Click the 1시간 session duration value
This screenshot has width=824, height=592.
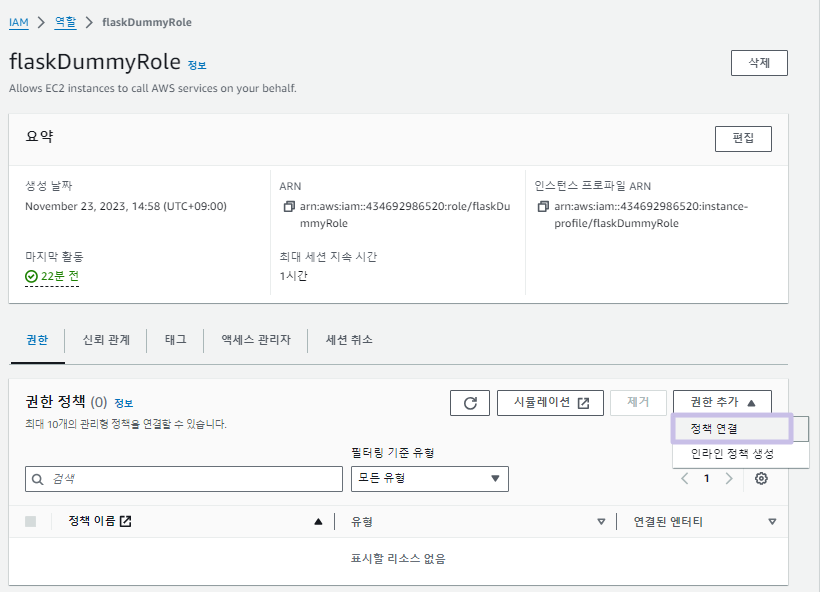click(293, 276)
